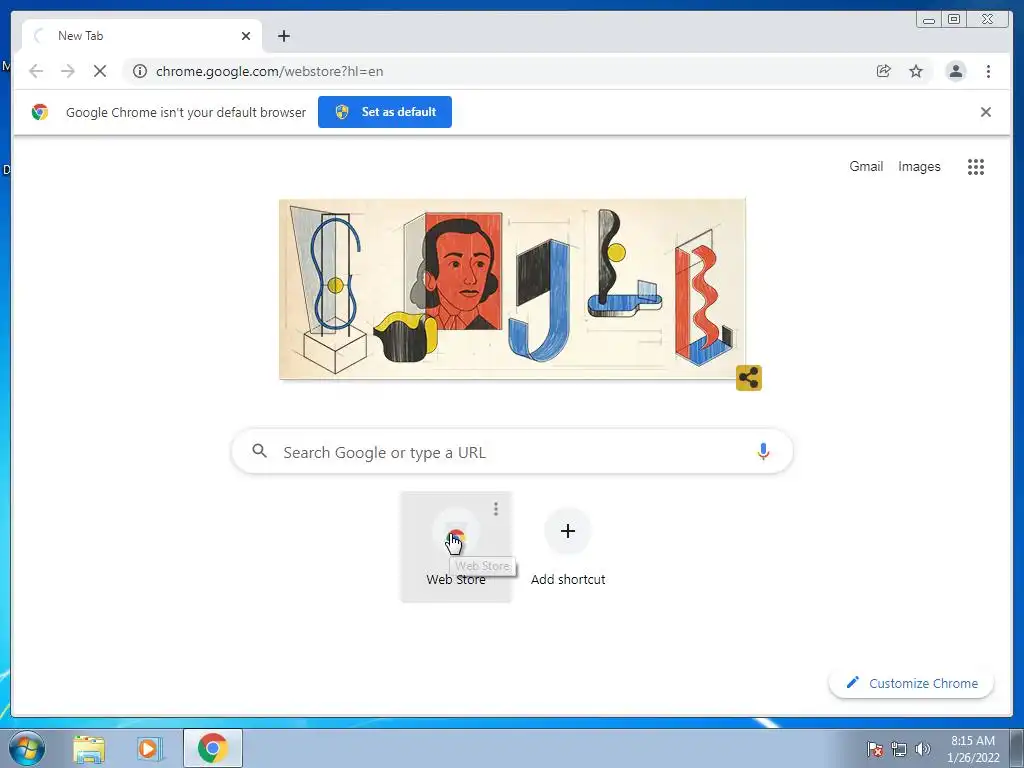Click the Google Doodle artwork
The height and width of the screenshot is (768, 1024).
[x=512, y=289]
